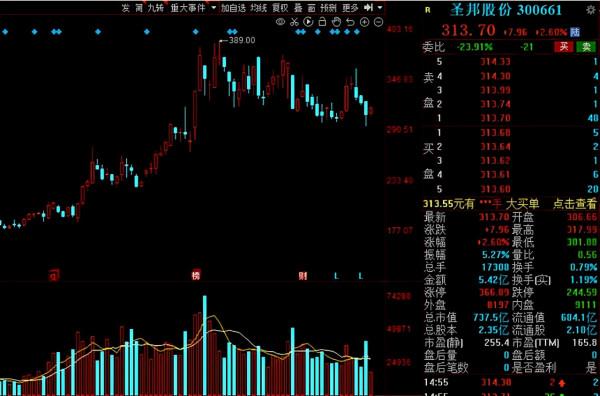This screenshot has width=600, height=396.
Task: Click the blue 陆 badge next to the price
Action: coord(575,32)
